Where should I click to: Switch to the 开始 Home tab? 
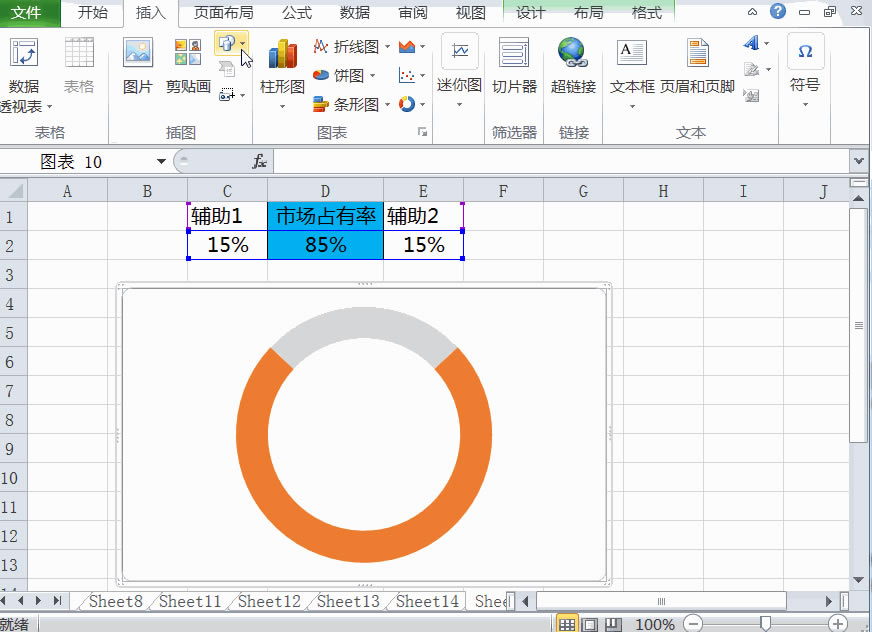tap(92, 12)
